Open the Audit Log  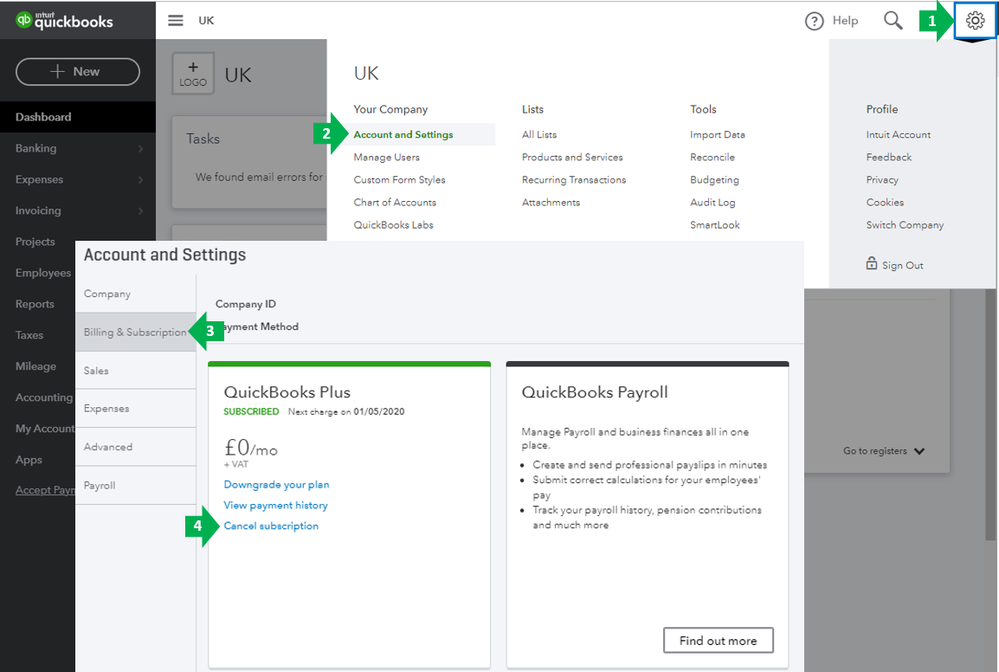click(712, 203)
